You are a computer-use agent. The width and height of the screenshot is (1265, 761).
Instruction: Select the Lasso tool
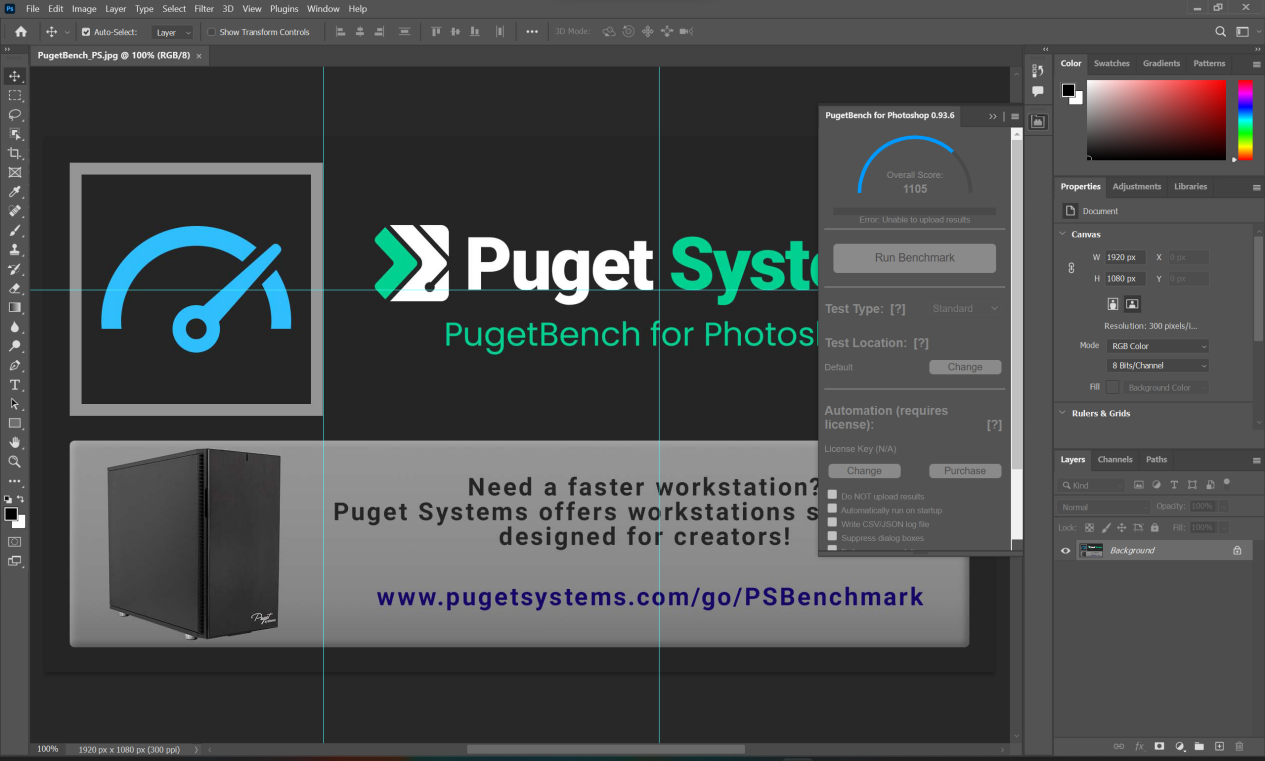pyautogui.click(x=15, y=115)
